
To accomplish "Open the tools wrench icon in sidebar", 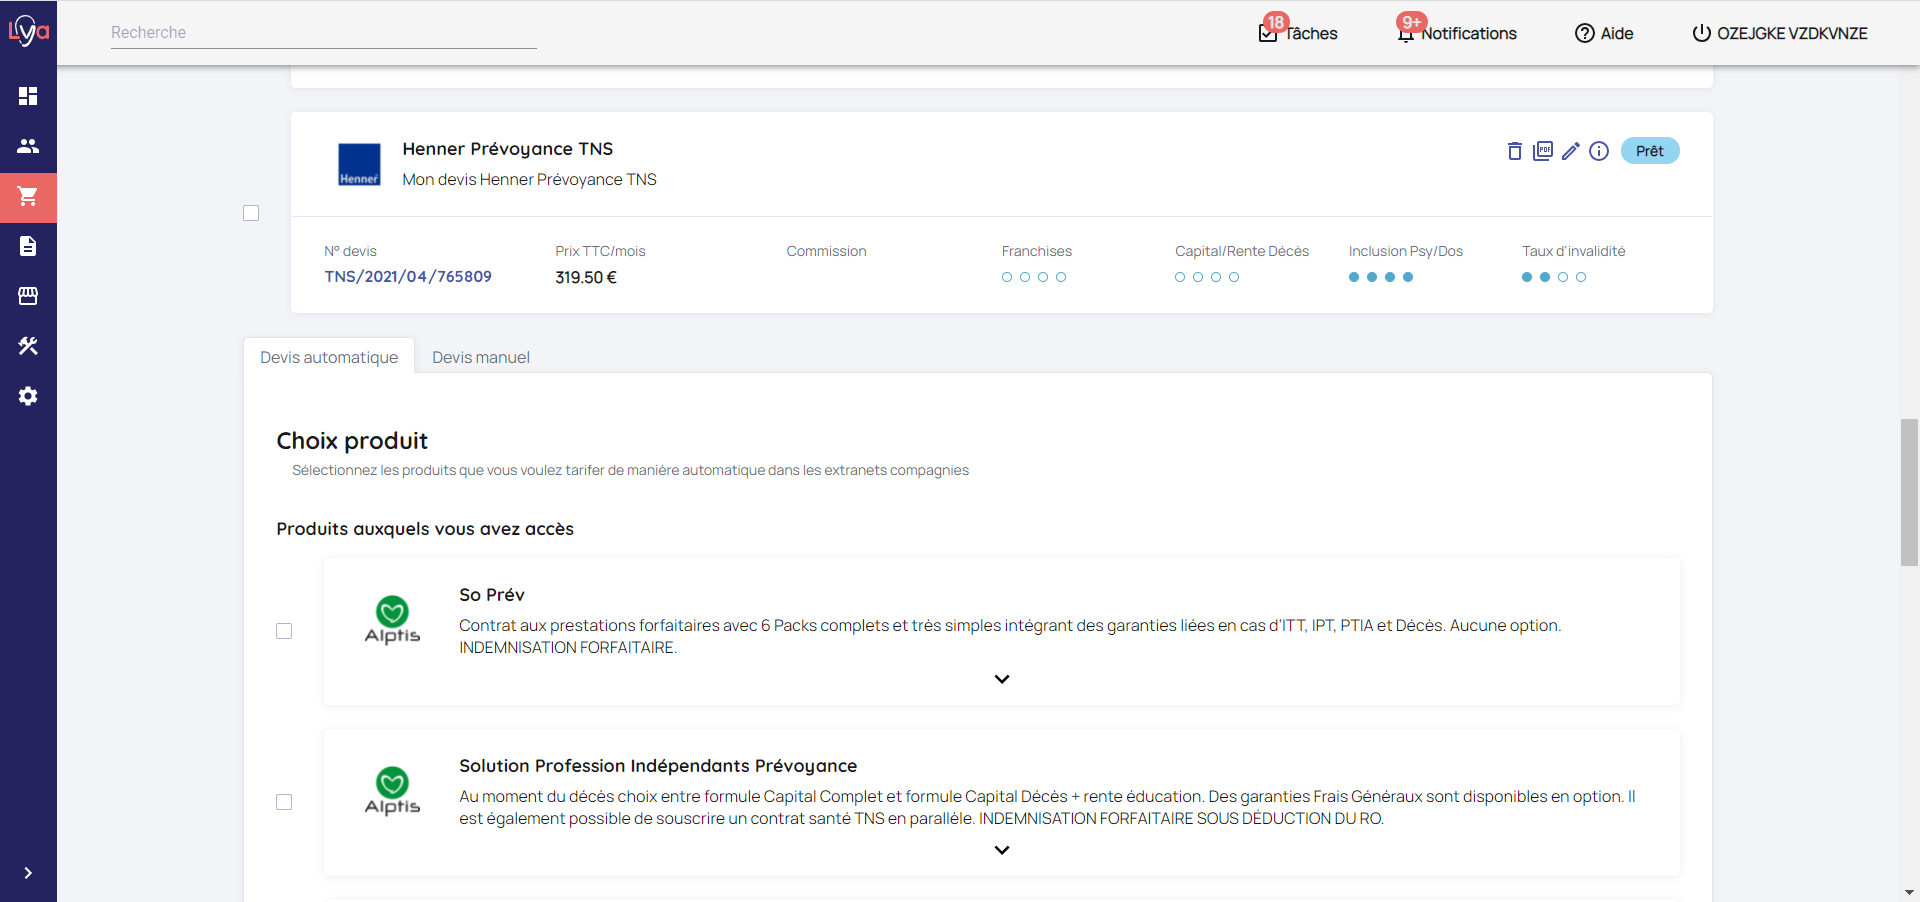I will coord(28,346).
